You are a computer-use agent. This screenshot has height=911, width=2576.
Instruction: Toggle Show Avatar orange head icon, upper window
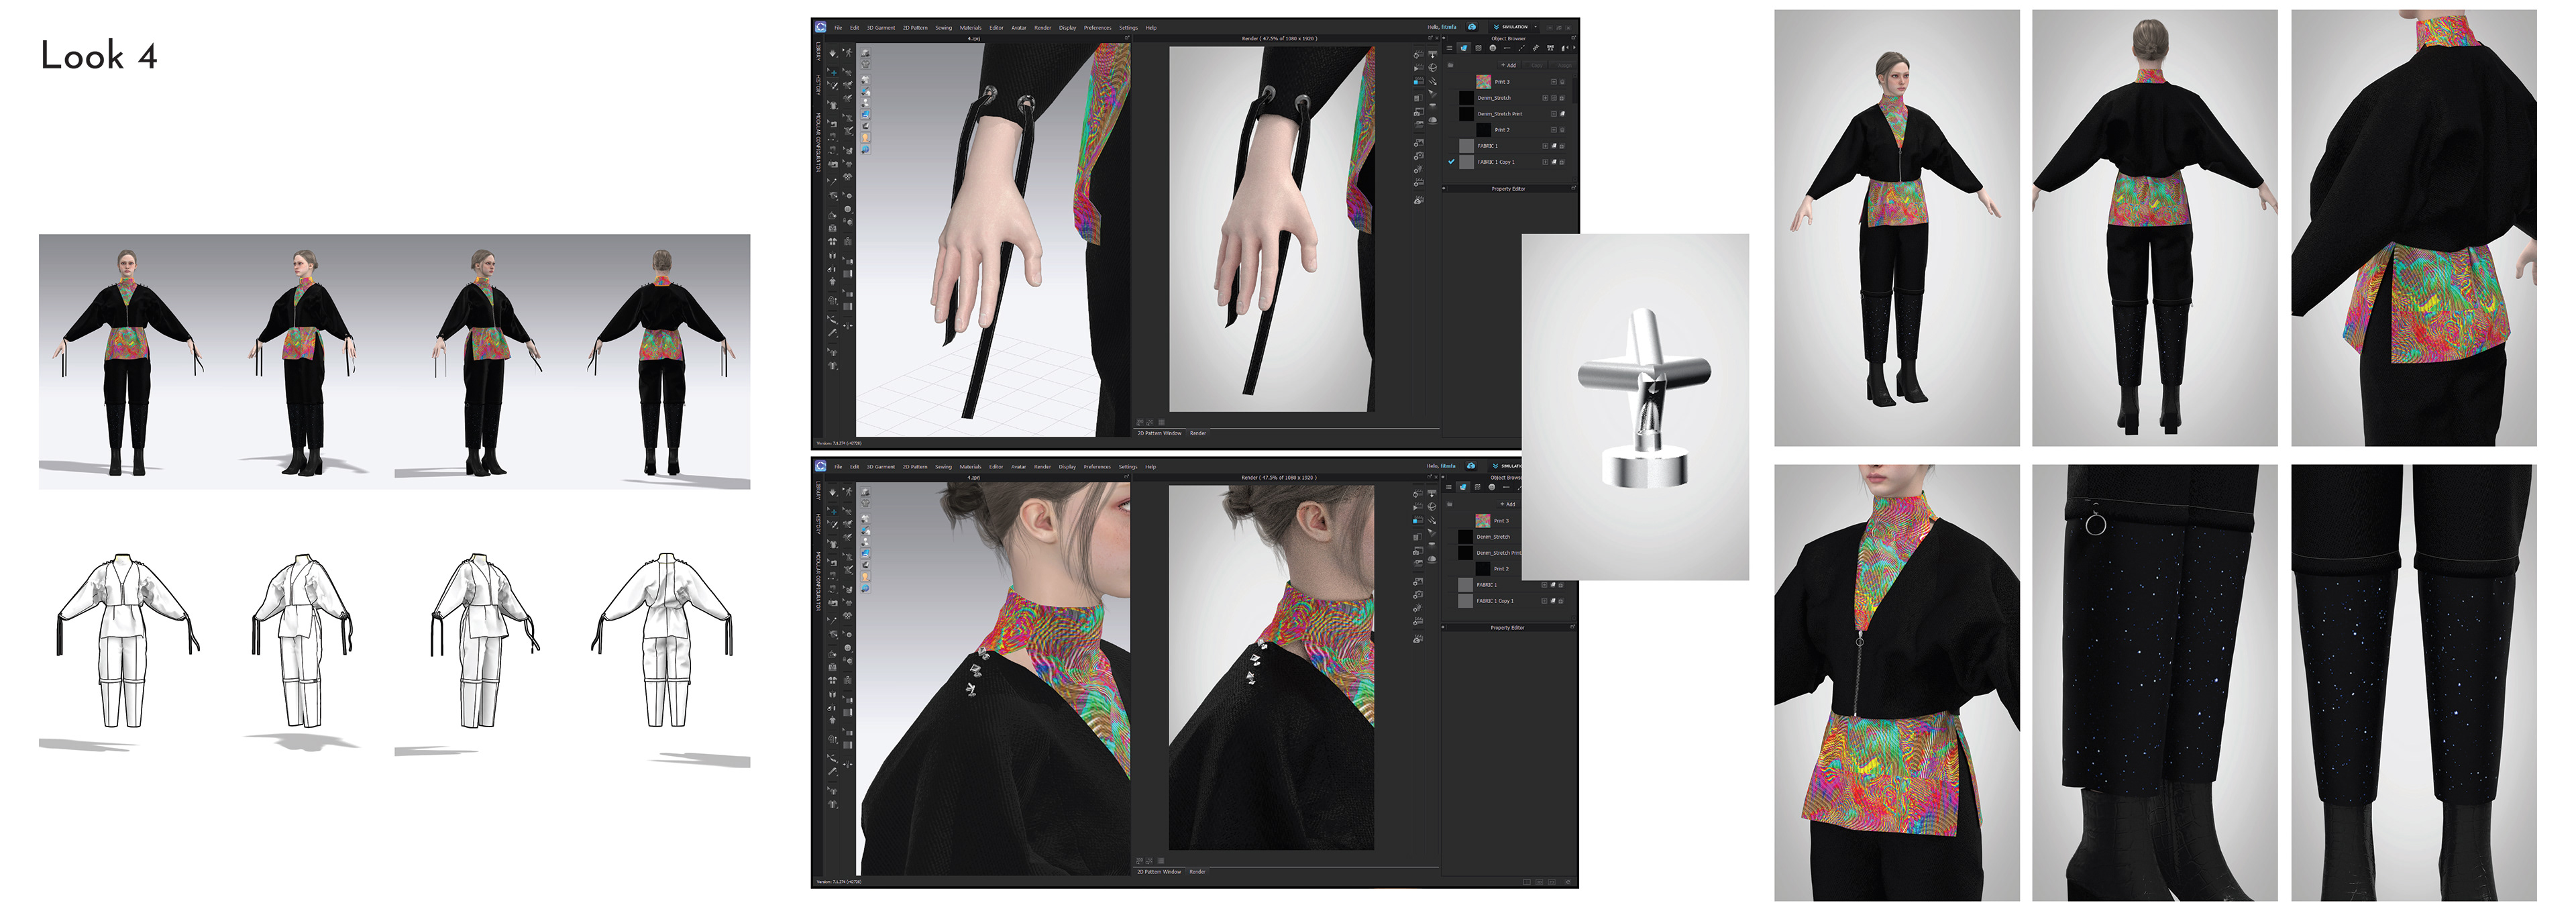tap(866, 138)
